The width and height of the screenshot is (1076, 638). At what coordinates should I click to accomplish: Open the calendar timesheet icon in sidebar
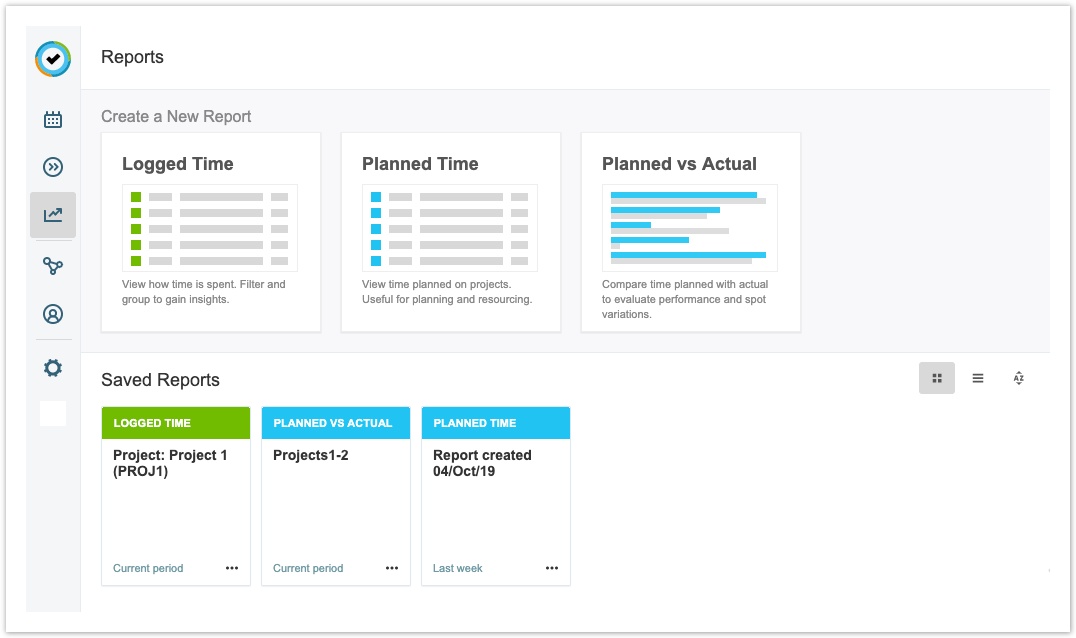pyautogui.click(x=53, y=120)
